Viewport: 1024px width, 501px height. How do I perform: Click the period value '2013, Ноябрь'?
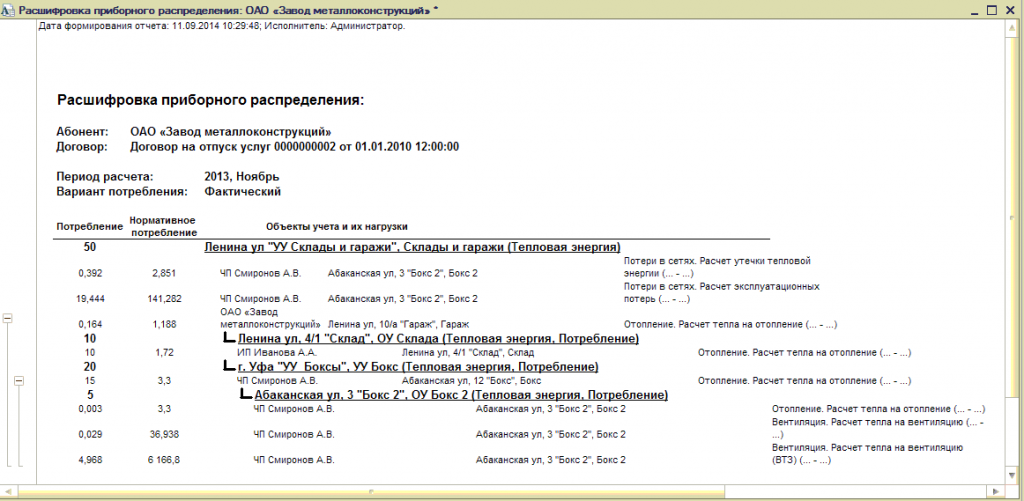tap(242, 177)
